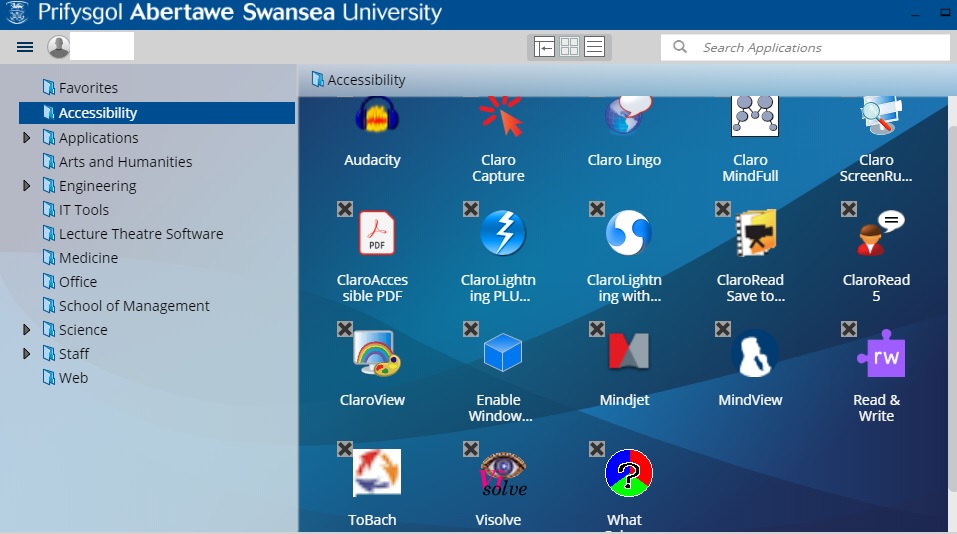Select the Staff folder label
This screenshot has width=957, height=534.
pyautogui.click(x=74, y=353)
